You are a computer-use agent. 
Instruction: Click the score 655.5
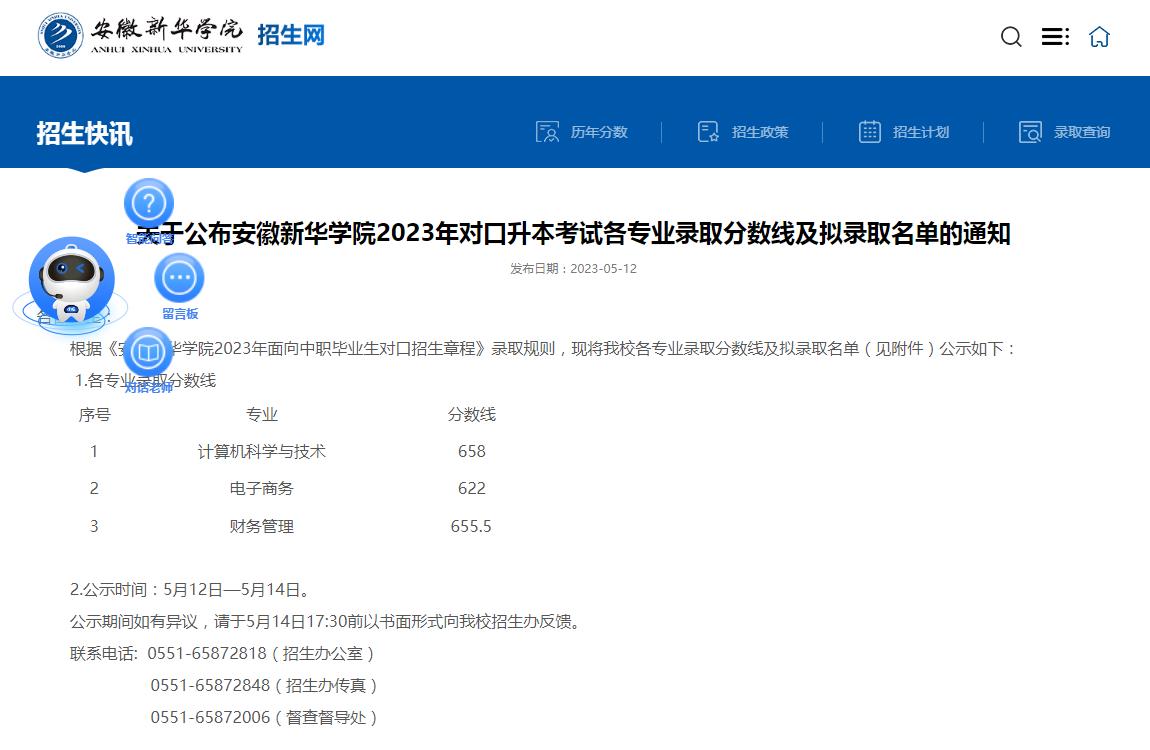click(471, 526)
